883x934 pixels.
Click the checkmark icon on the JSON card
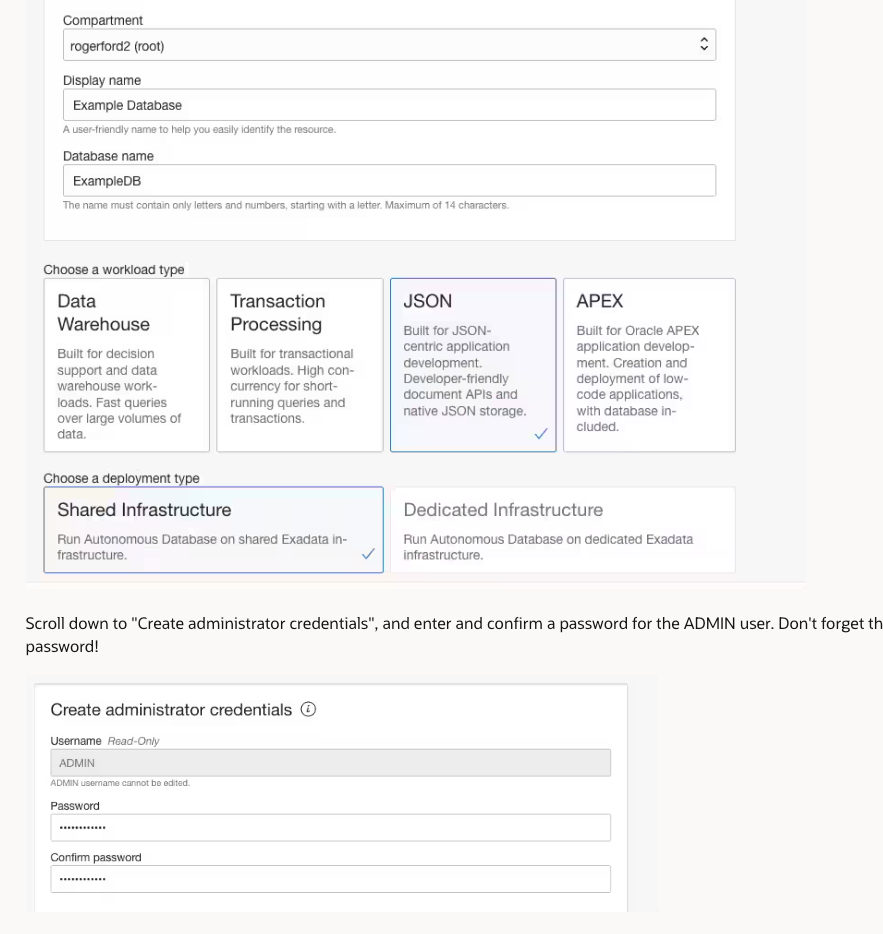click(x=541, y=435)
